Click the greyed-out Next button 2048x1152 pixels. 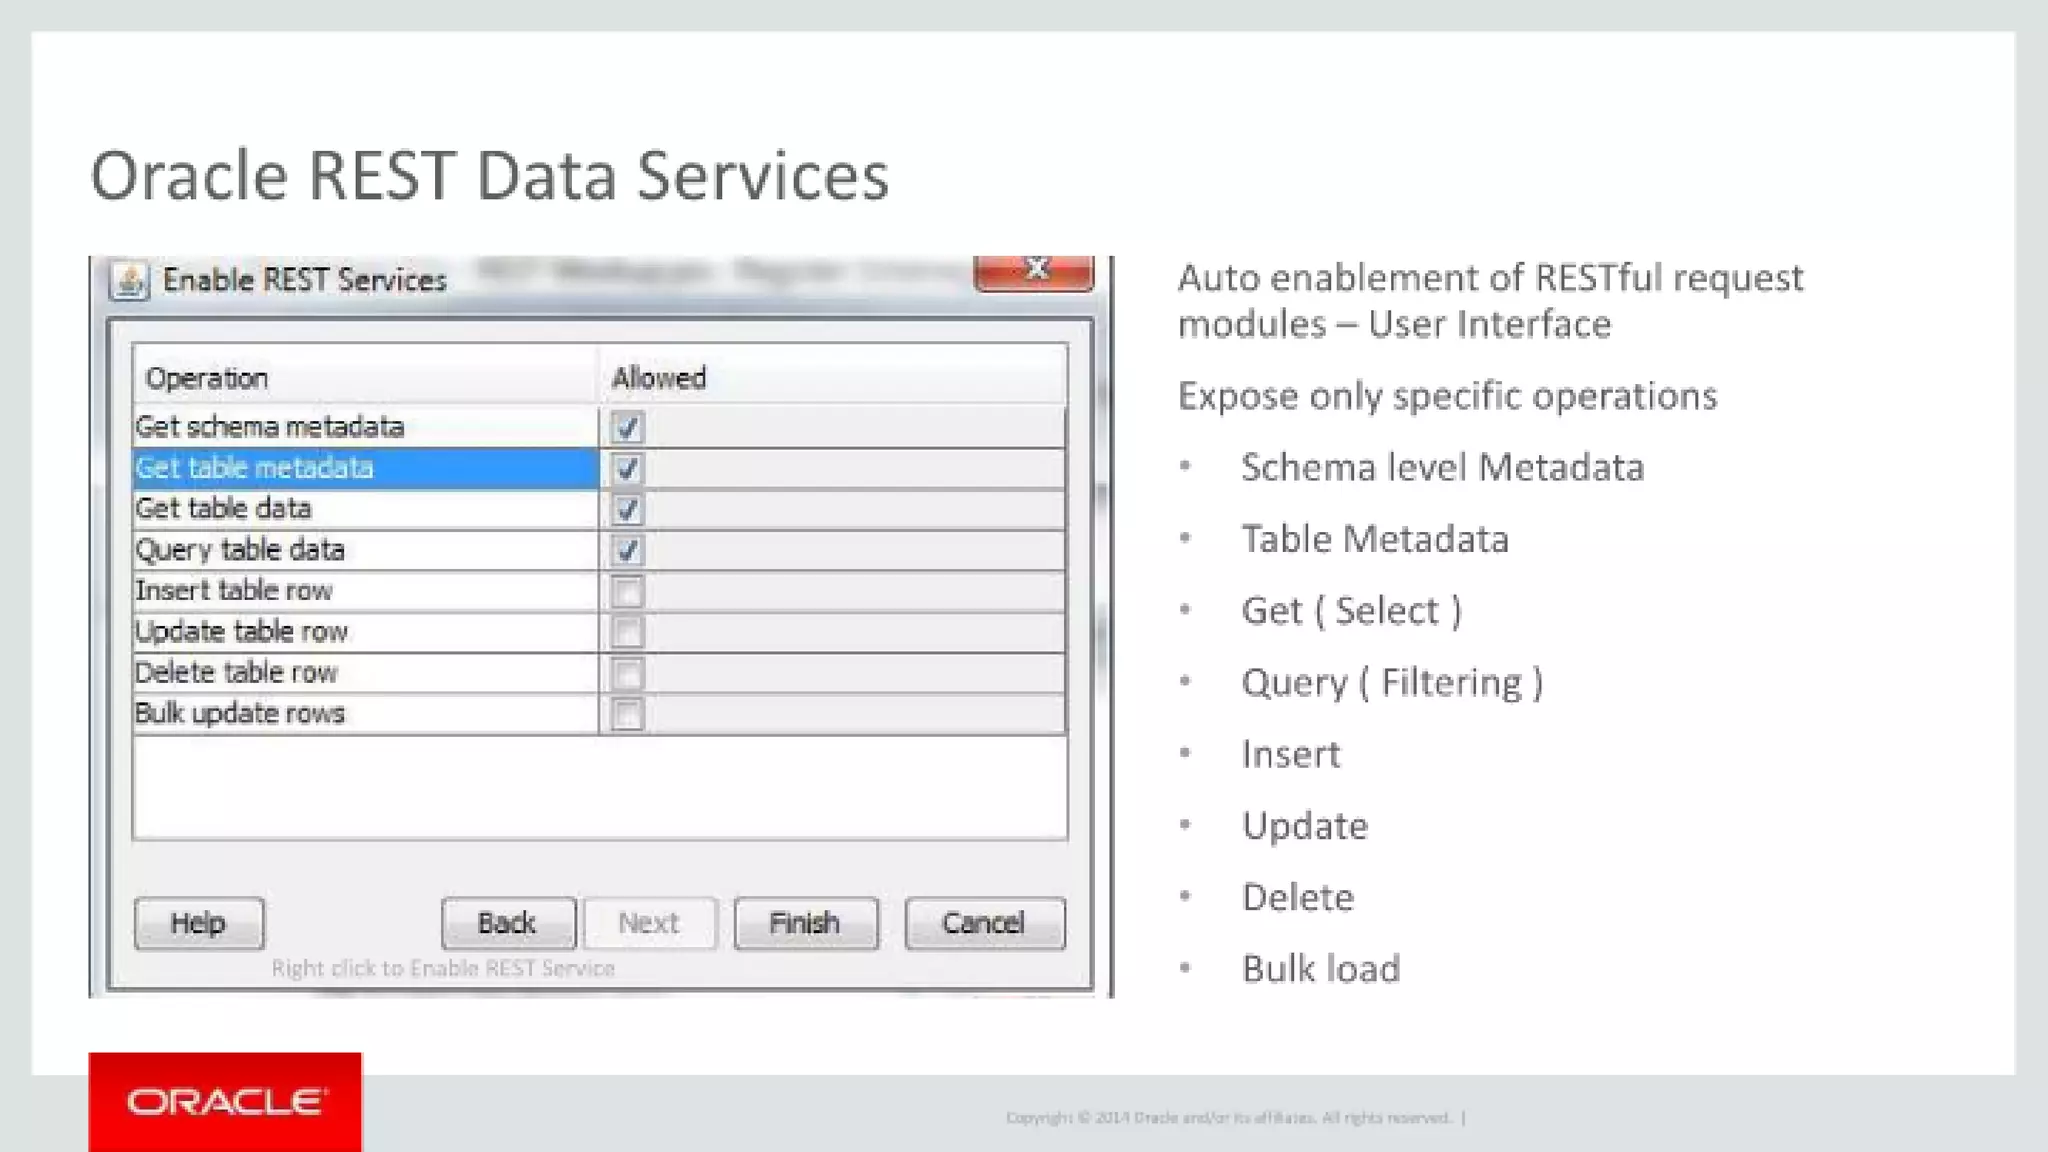[650, 923]
